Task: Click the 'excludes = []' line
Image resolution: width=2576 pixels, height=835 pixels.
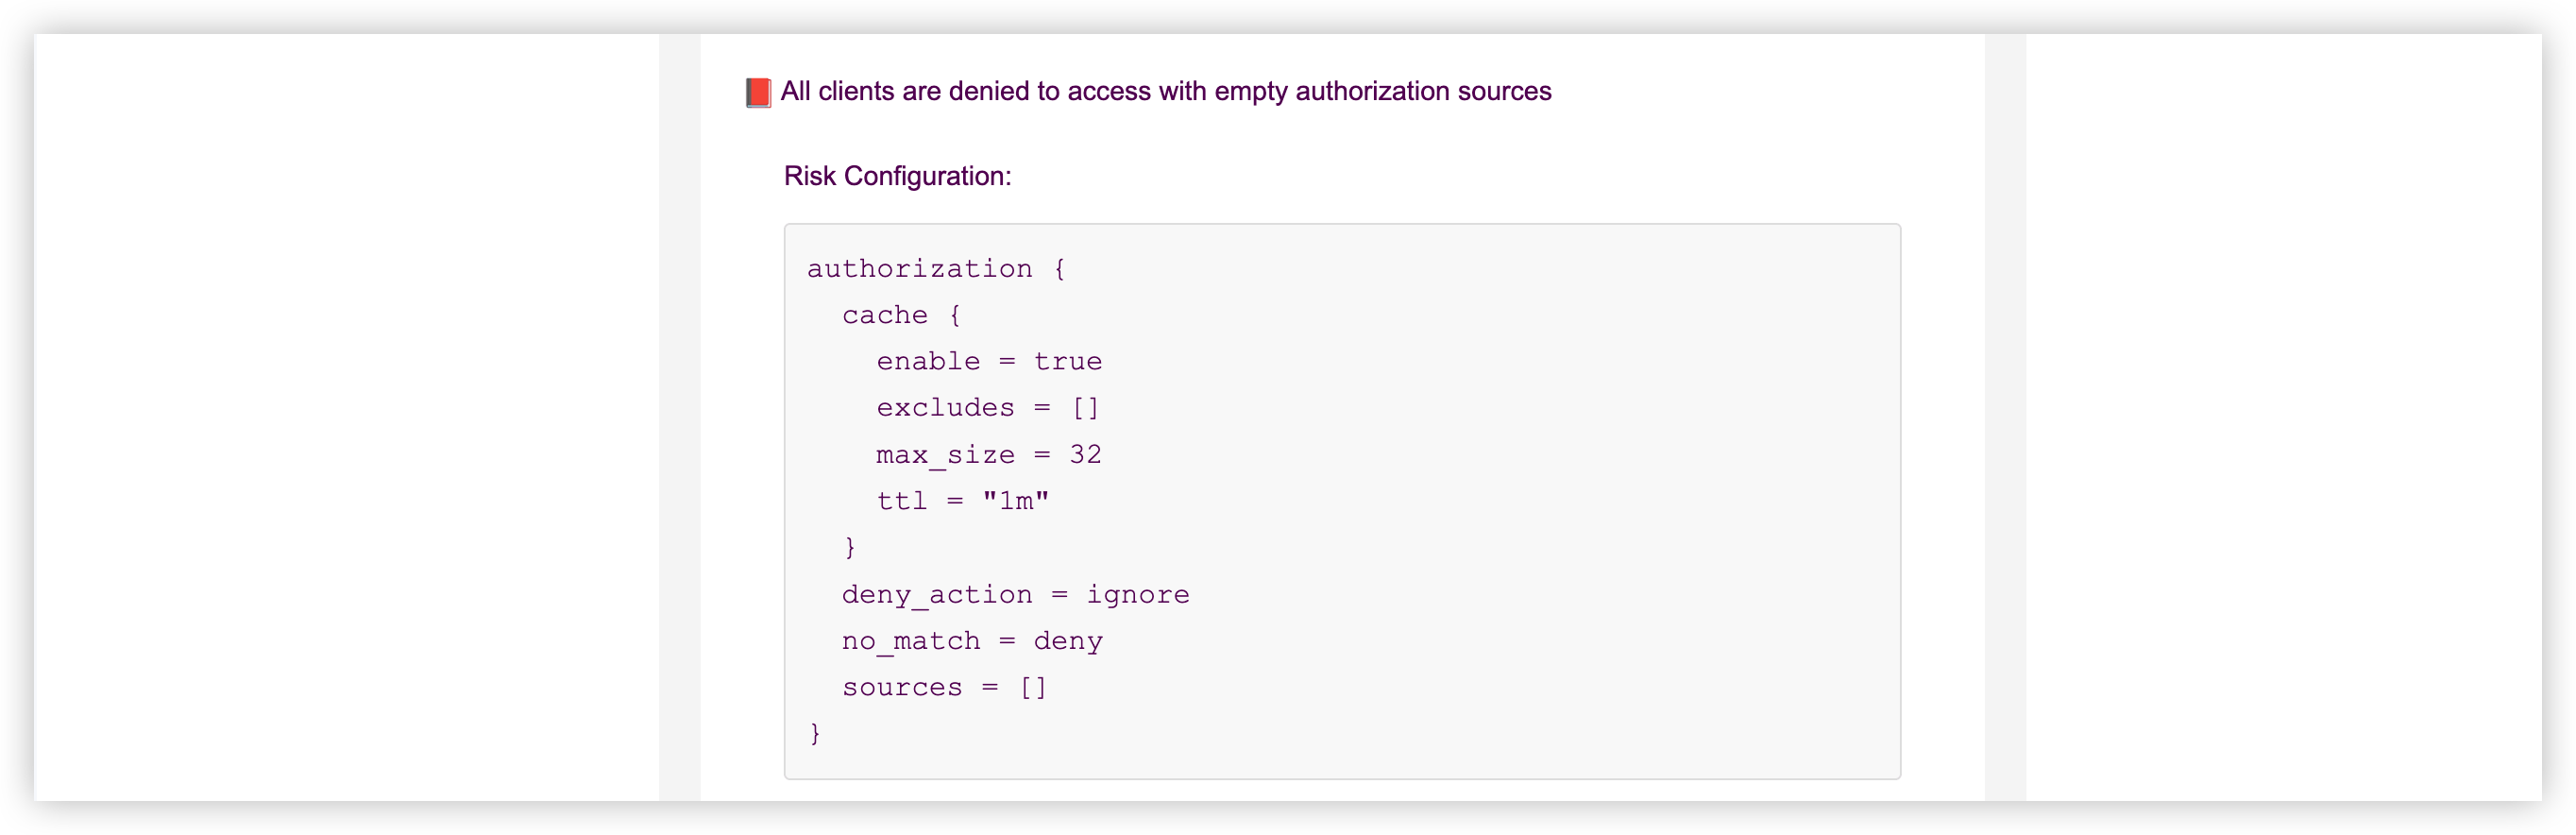Action: tap(987, 408)
